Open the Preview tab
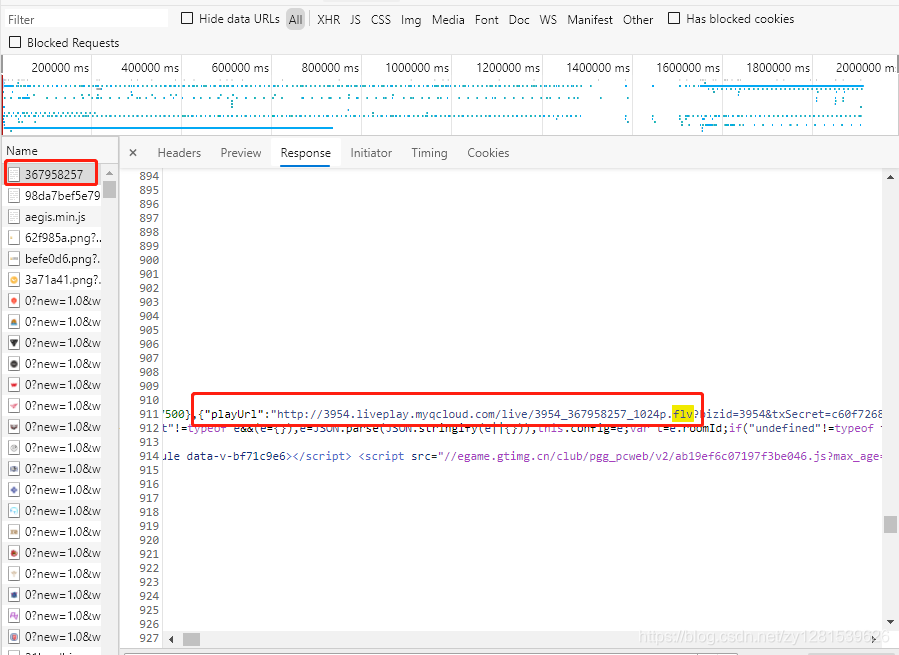The image size is (899, 655). (x=241, y=153)
